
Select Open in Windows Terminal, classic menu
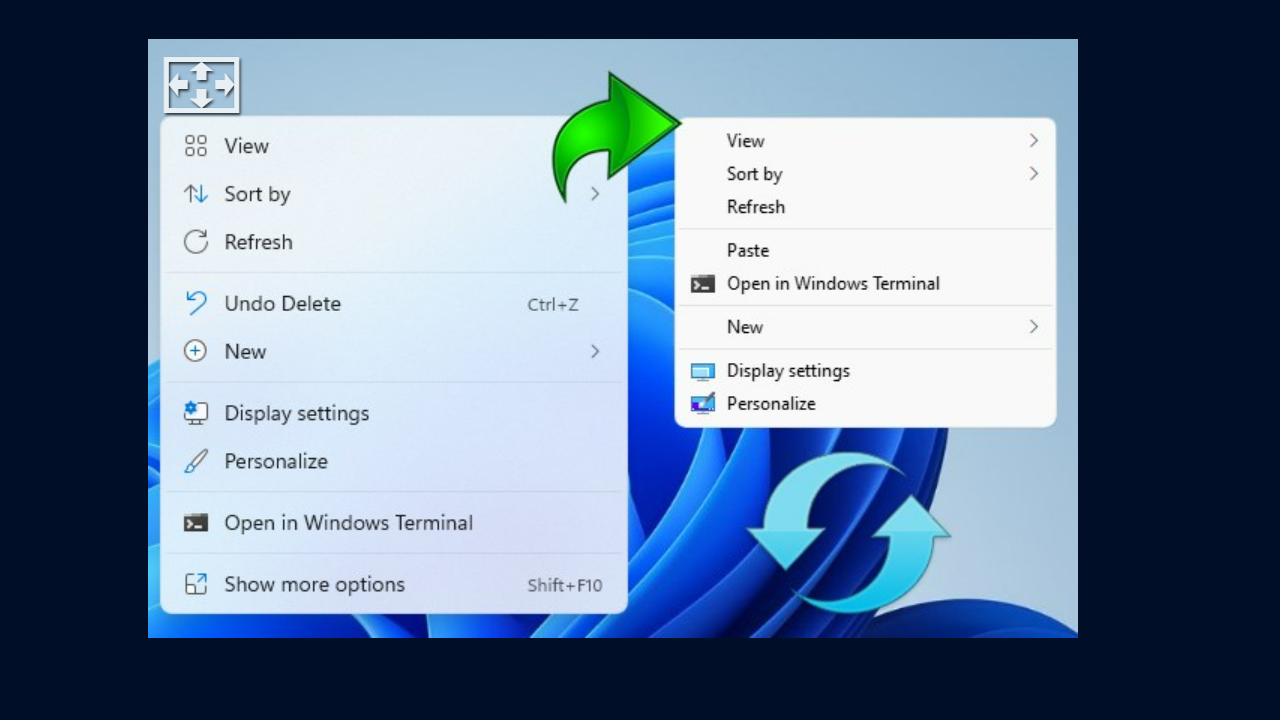point(866,284)
